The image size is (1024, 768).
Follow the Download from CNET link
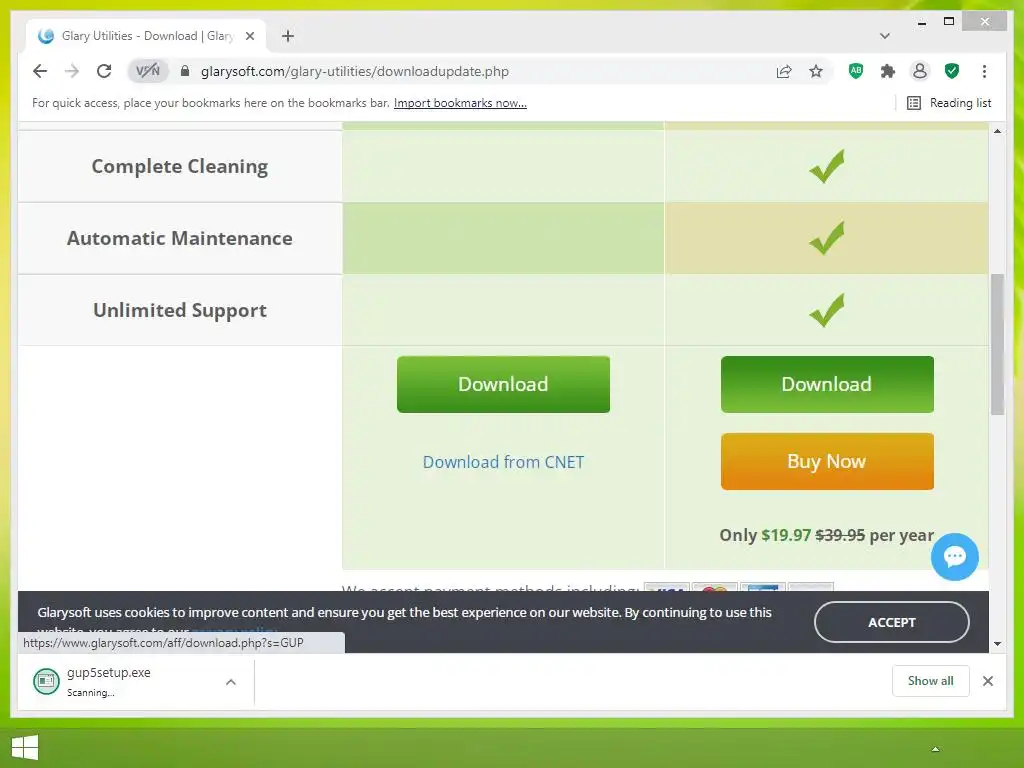coord(504,462)
